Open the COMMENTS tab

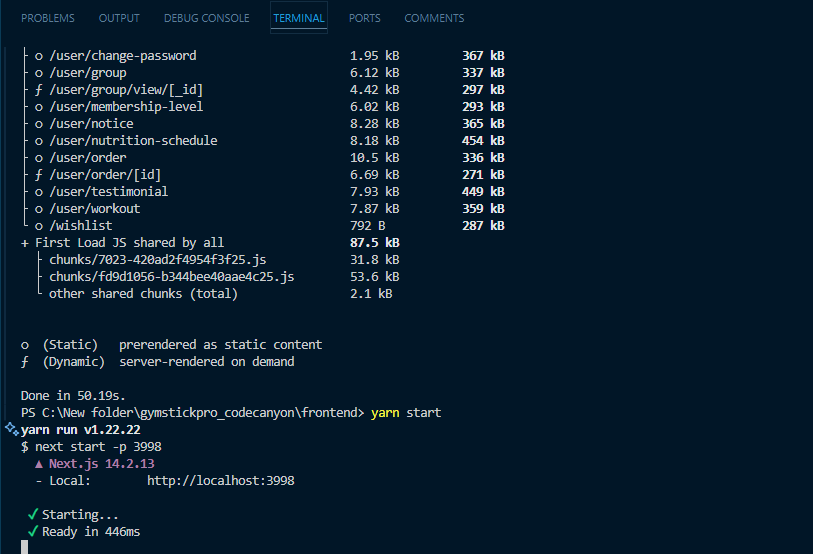click(434, 18)
